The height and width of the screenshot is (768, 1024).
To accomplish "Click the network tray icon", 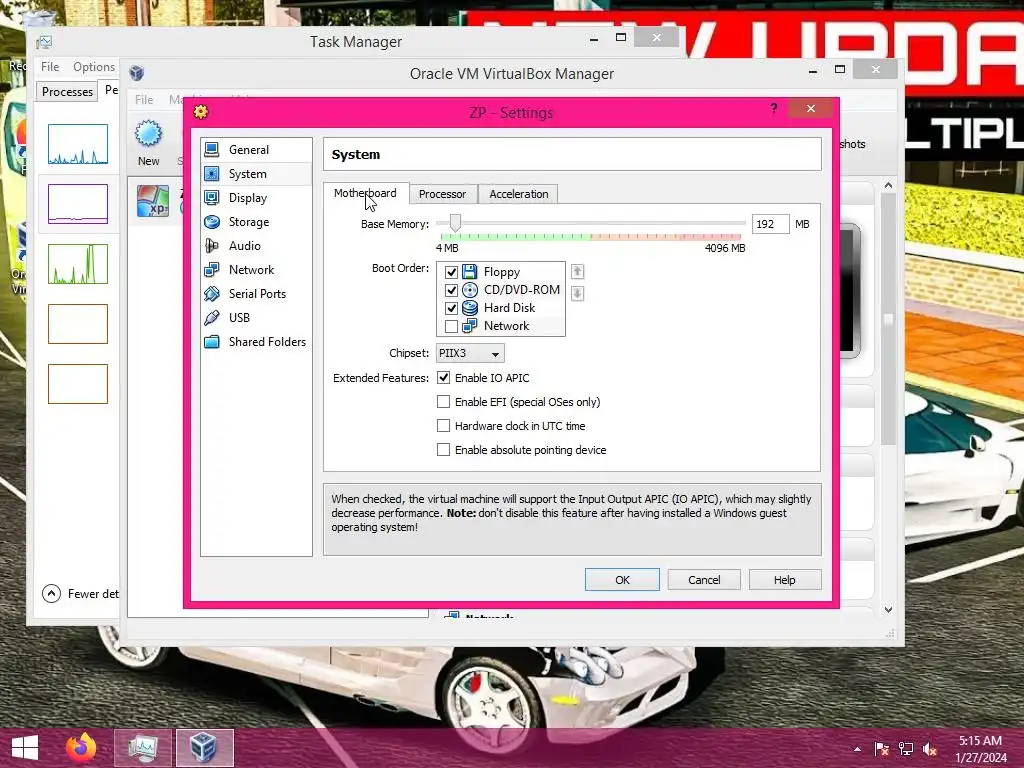I will 906,749.
